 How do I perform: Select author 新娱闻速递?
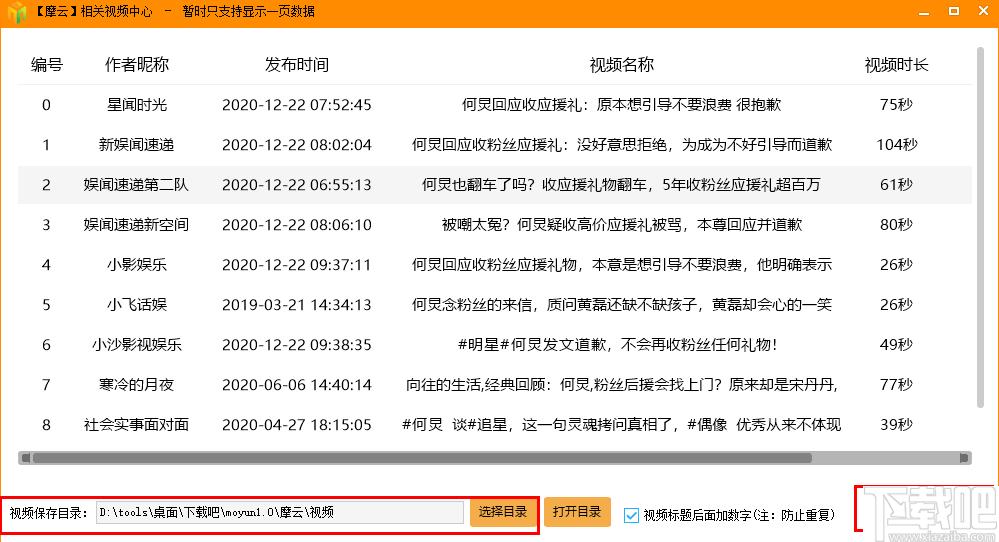136,145
